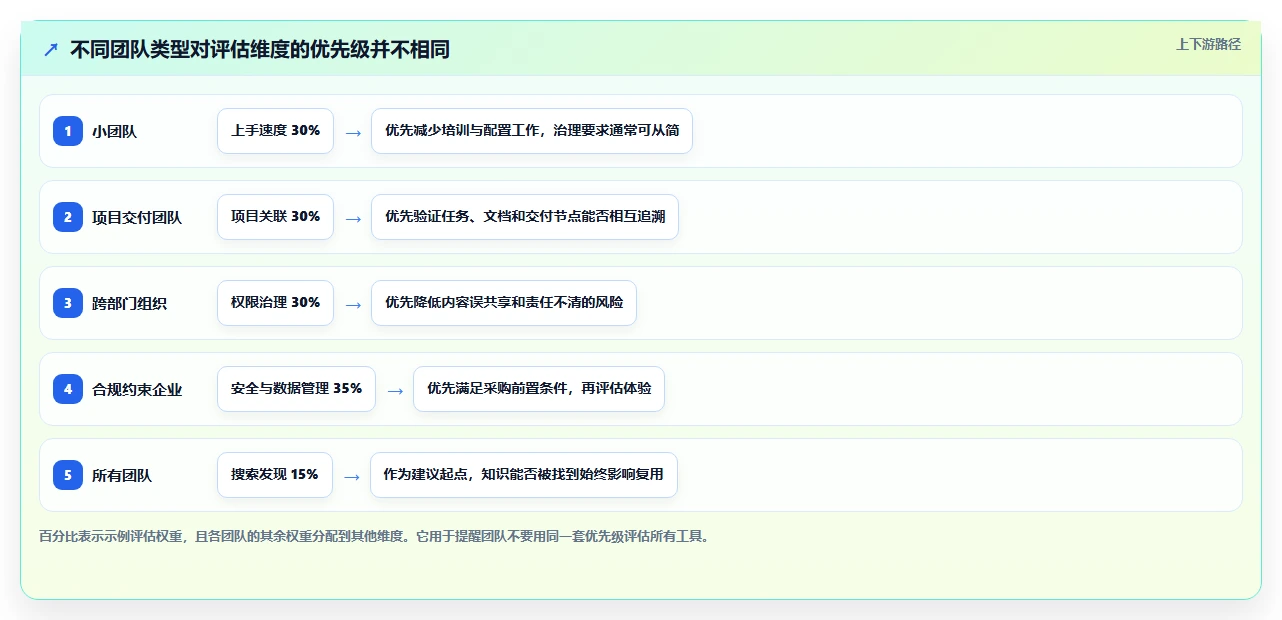The height and width of the screenshot is (620, 1282).
Task: Click the diagonal arrow icon beside the title
Action: 50,49
